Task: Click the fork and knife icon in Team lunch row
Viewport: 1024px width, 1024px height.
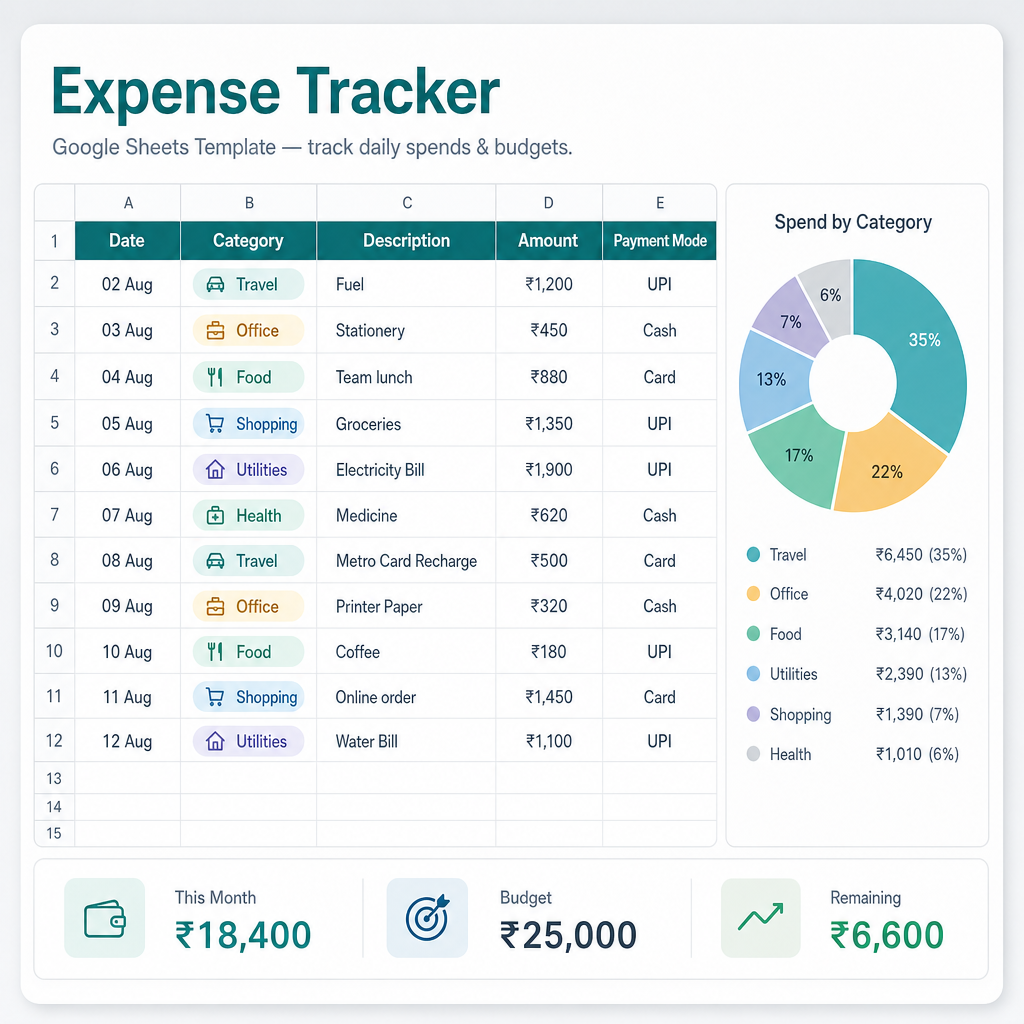Action: point(215,377)
